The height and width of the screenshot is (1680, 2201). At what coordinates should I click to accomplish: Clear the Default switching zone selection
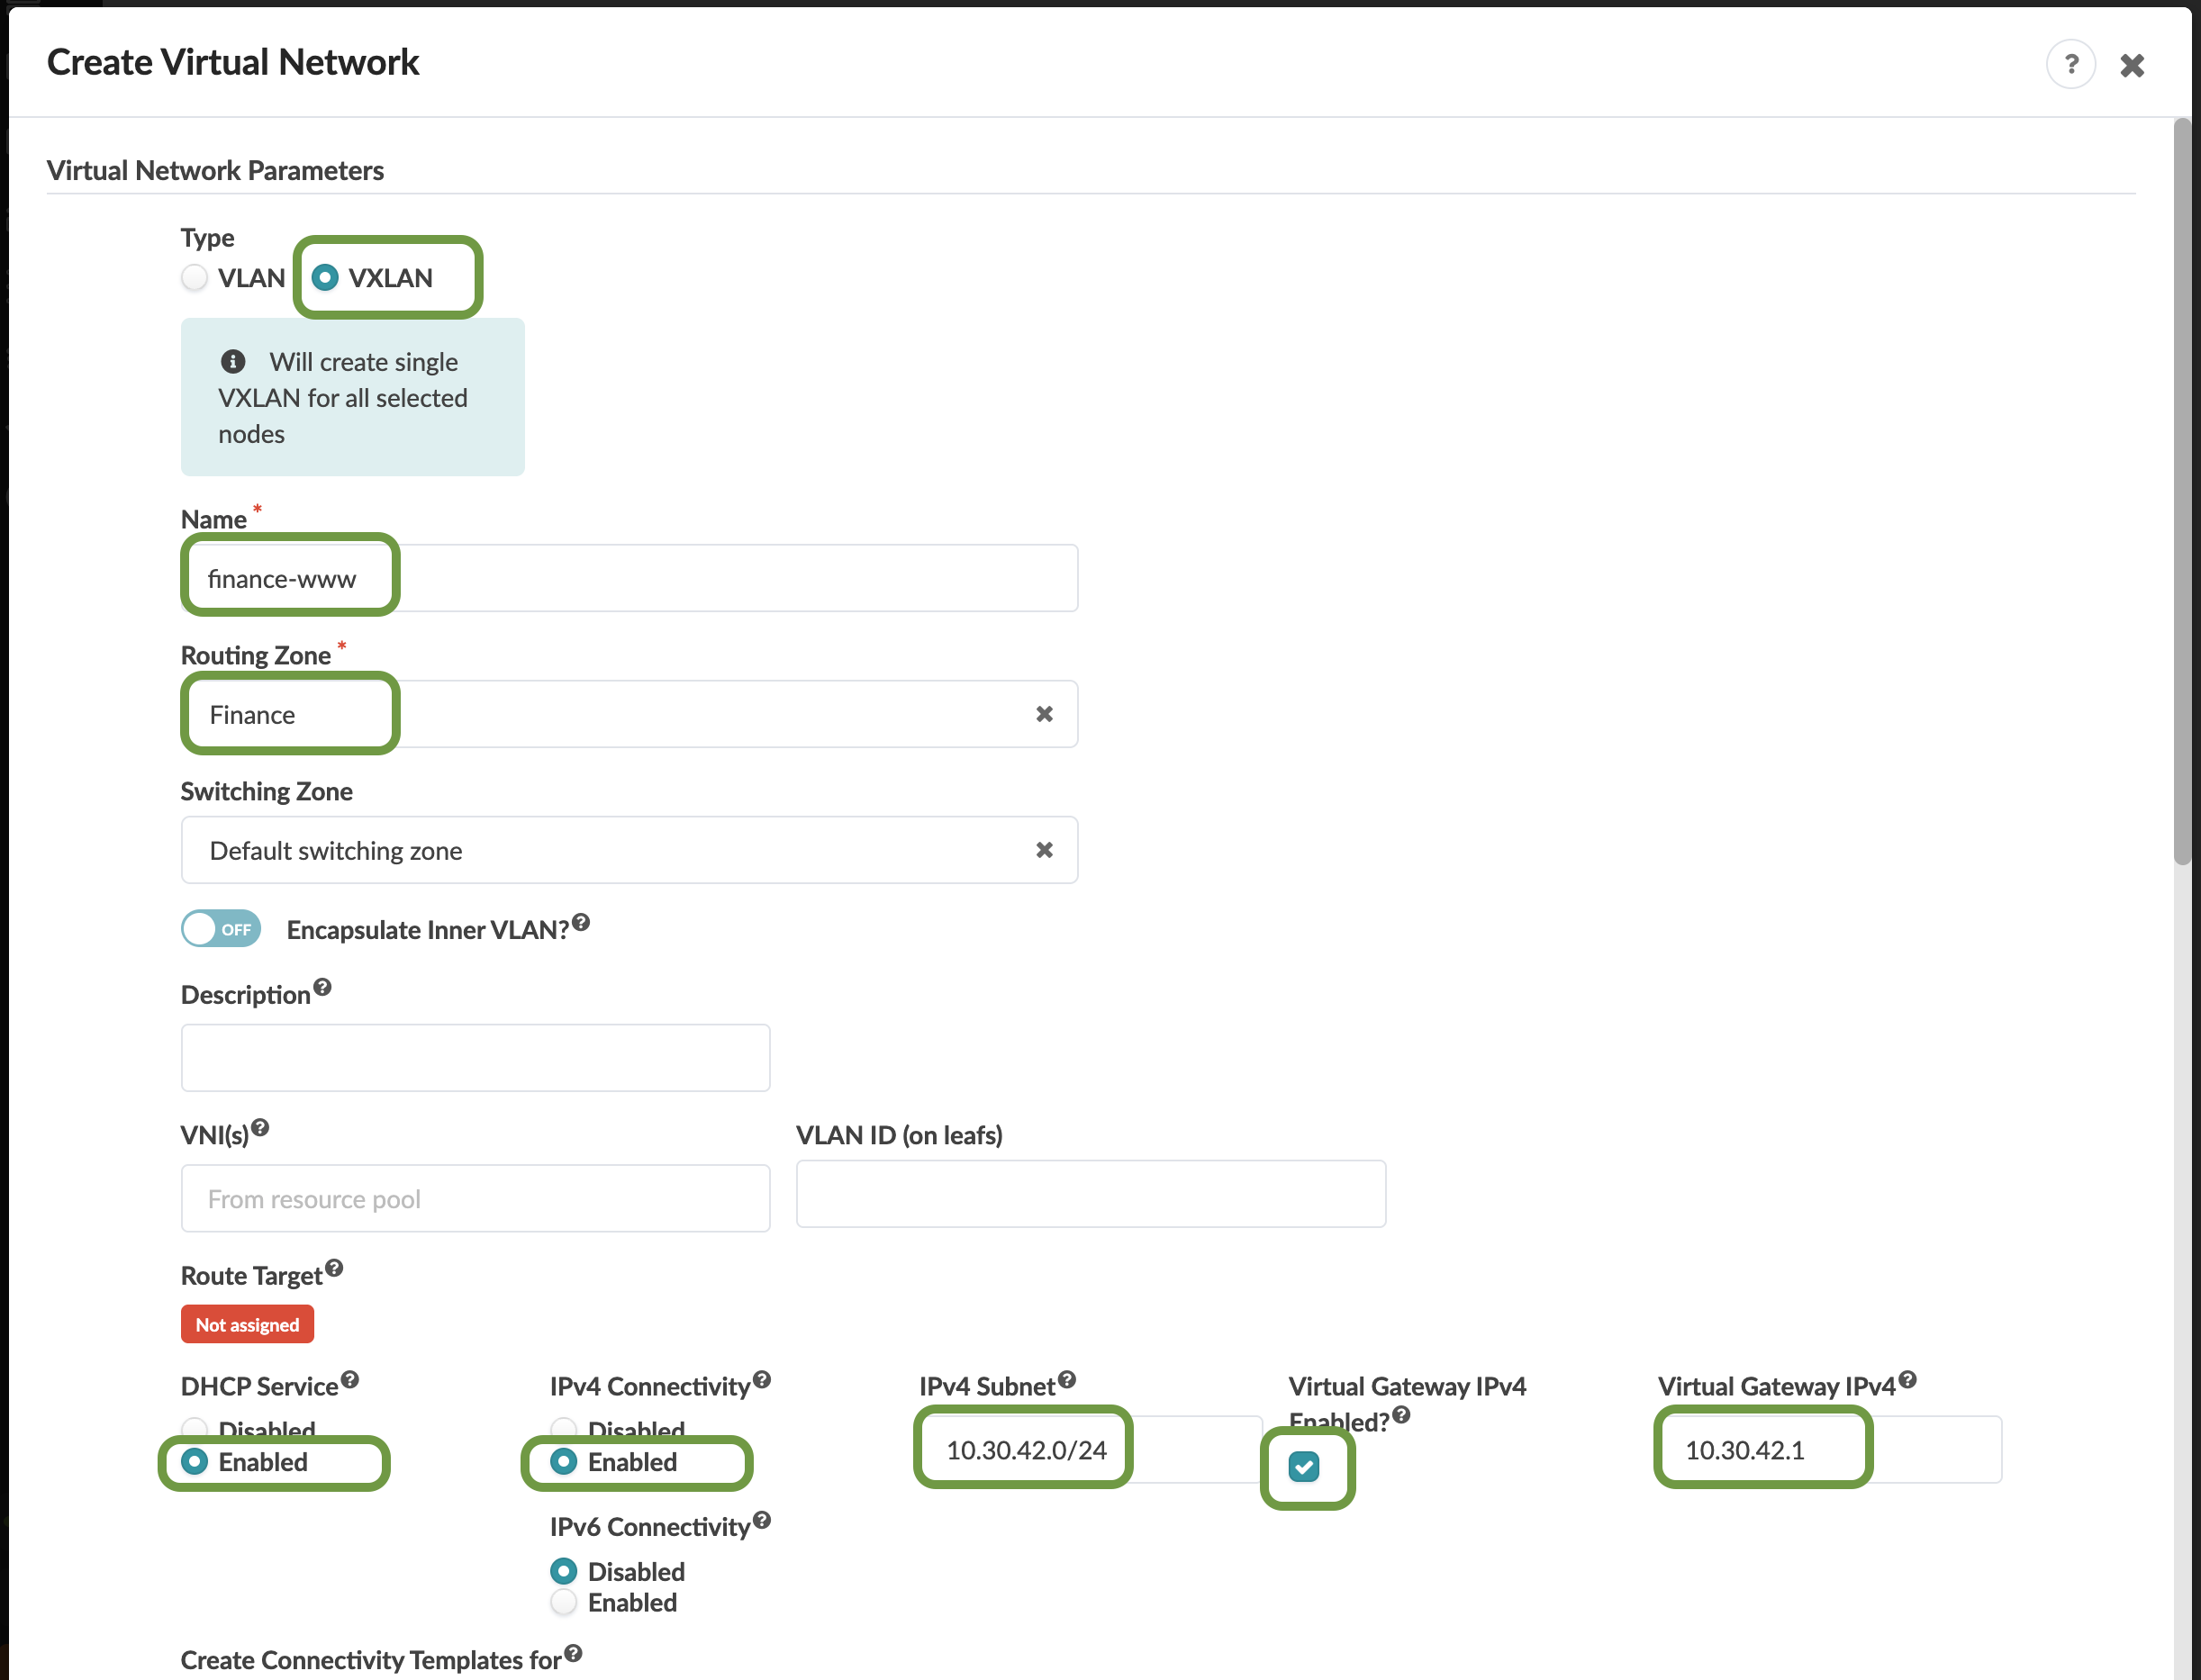pos(1044,850)
